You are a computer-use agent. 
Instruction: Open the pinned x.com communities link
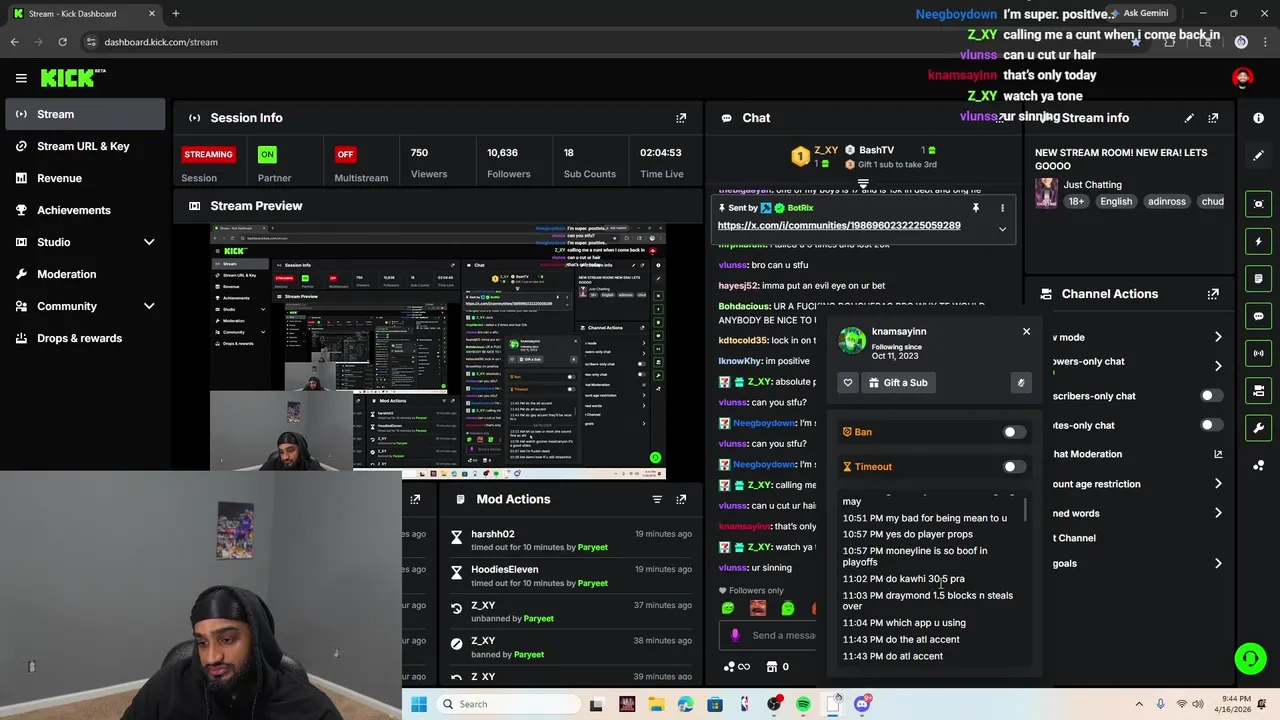click(839, 225)
